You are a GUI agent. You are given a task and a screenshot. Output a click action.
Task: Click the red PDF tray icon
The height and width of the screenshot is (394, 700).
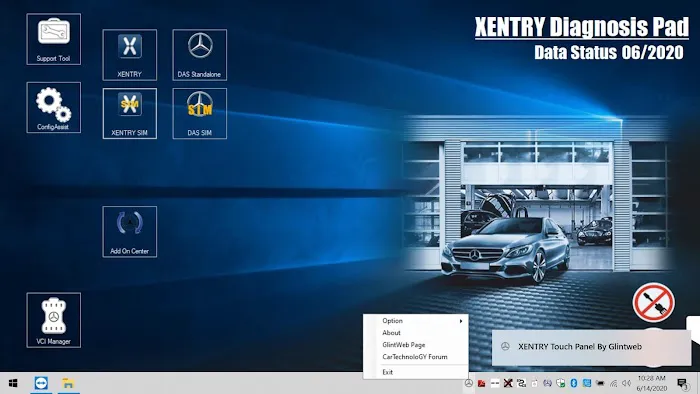[481, 383]
